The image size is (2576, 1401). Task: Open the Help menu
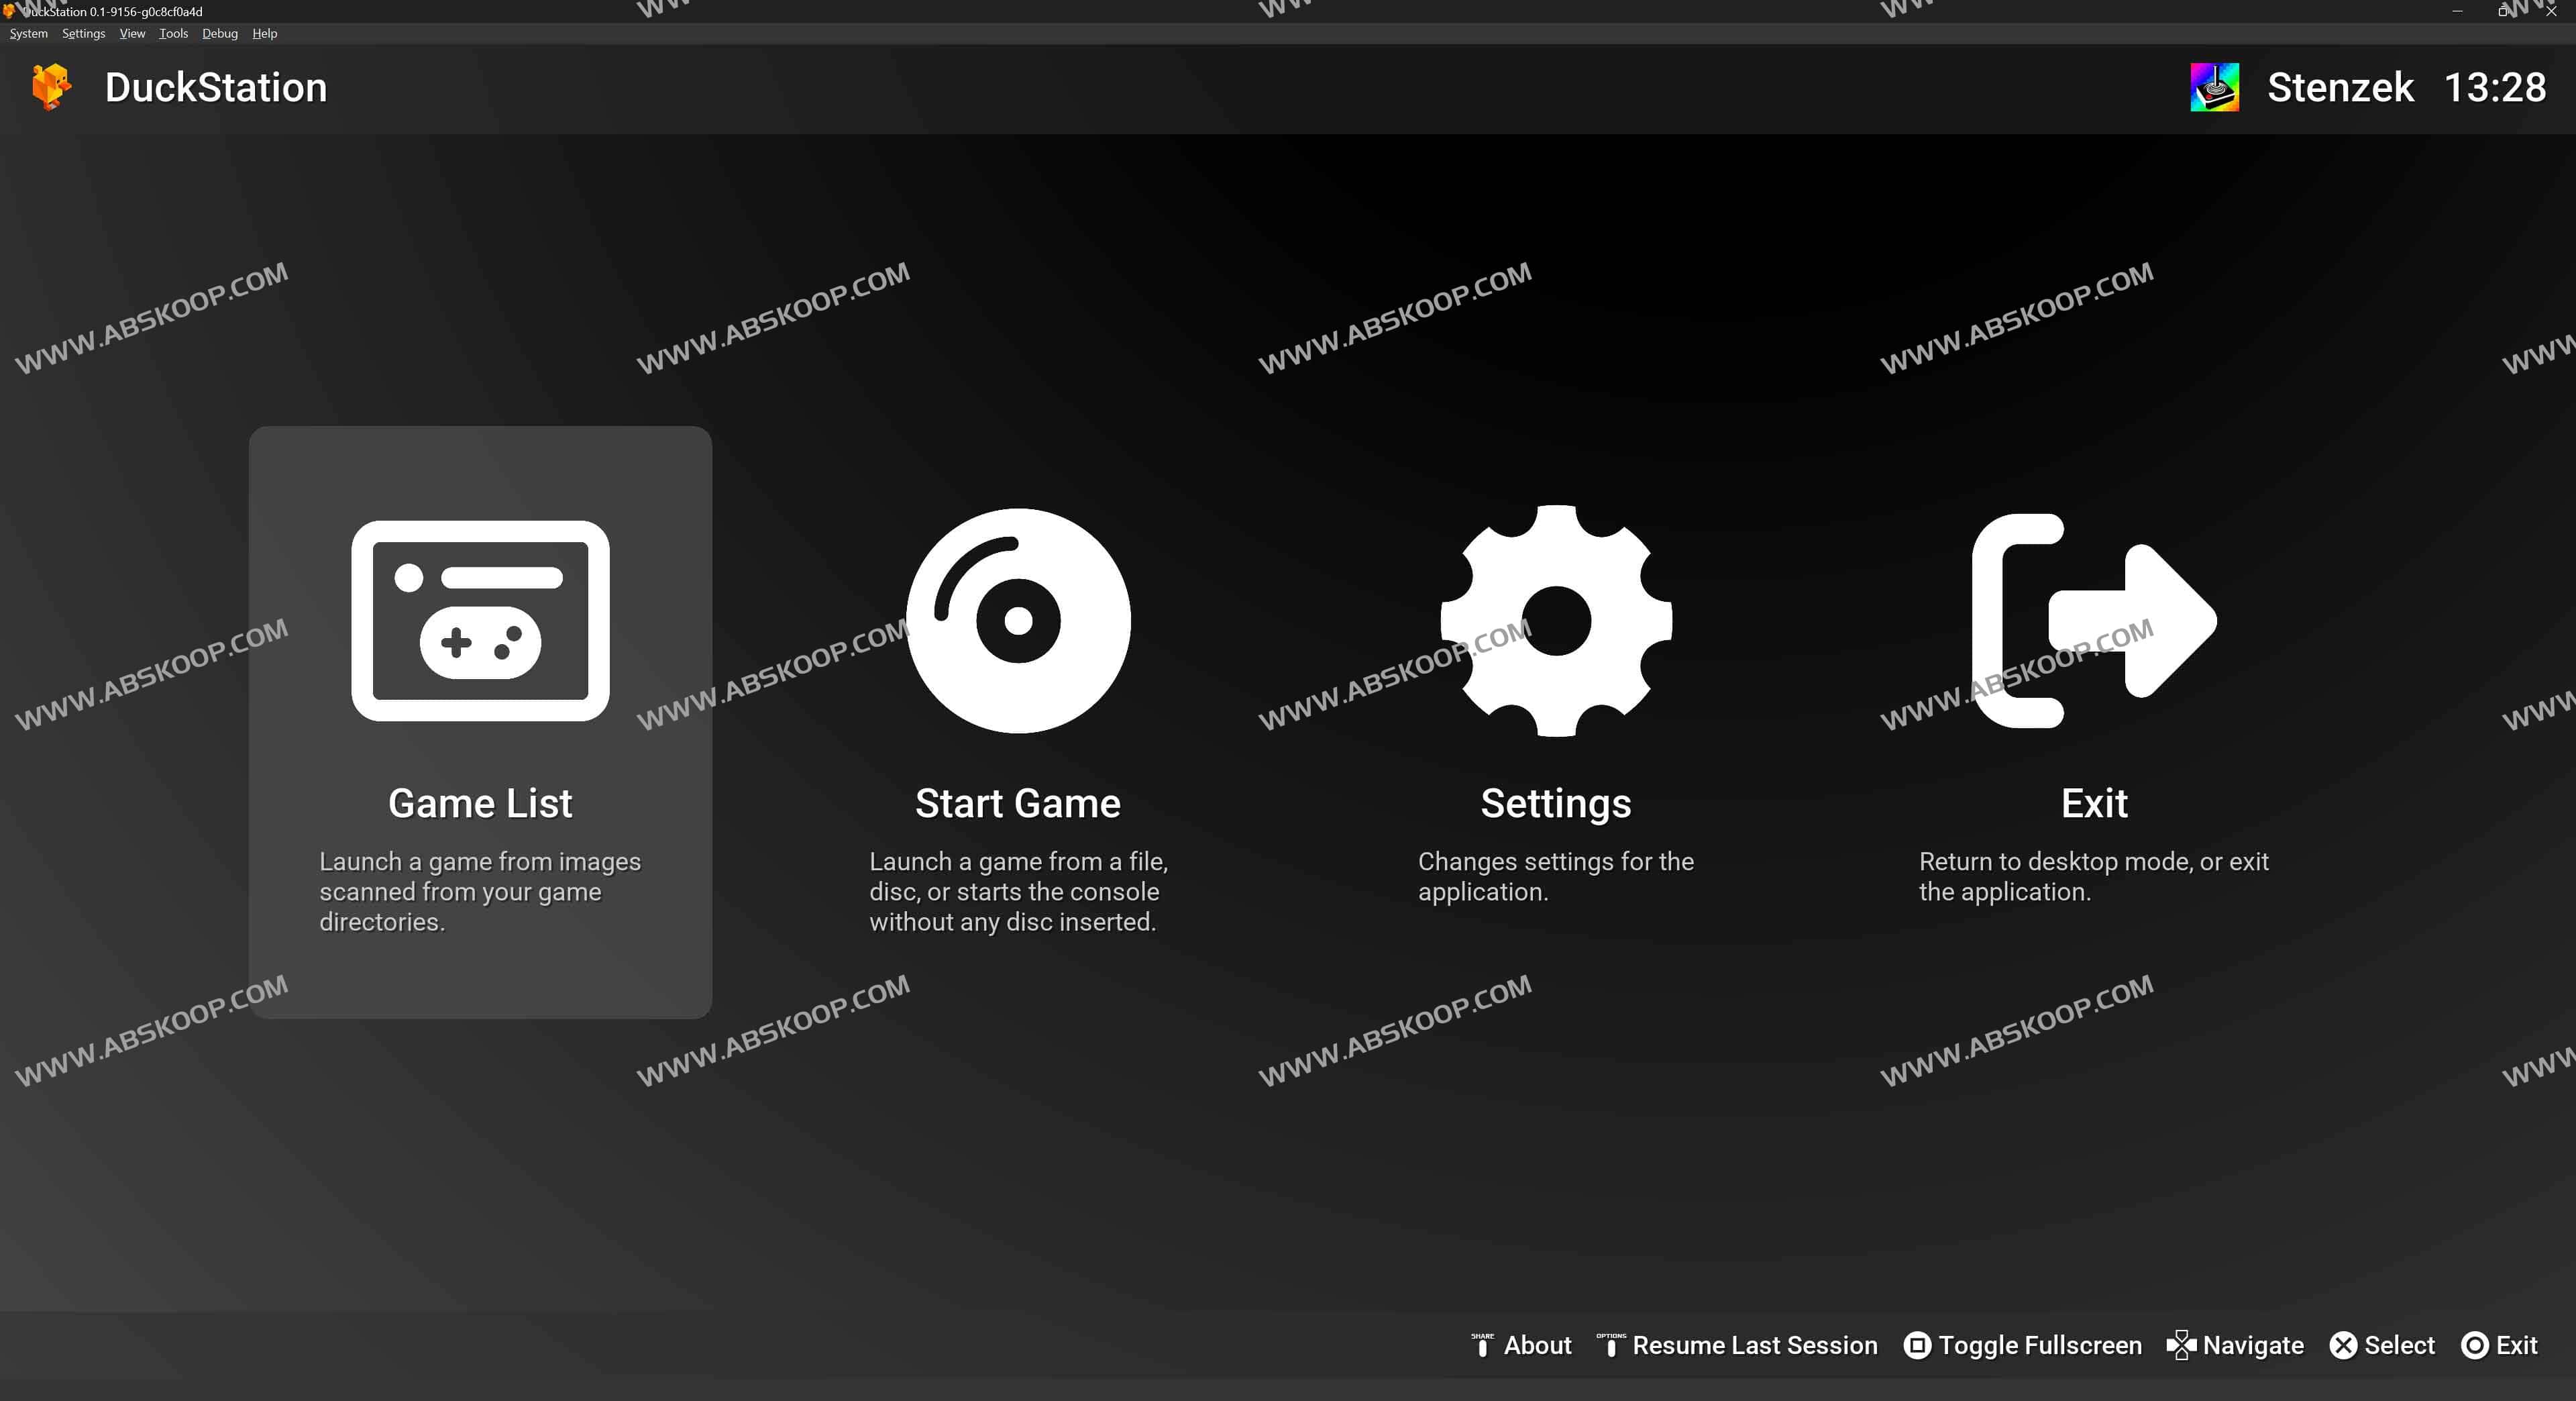tap(264, 33)
